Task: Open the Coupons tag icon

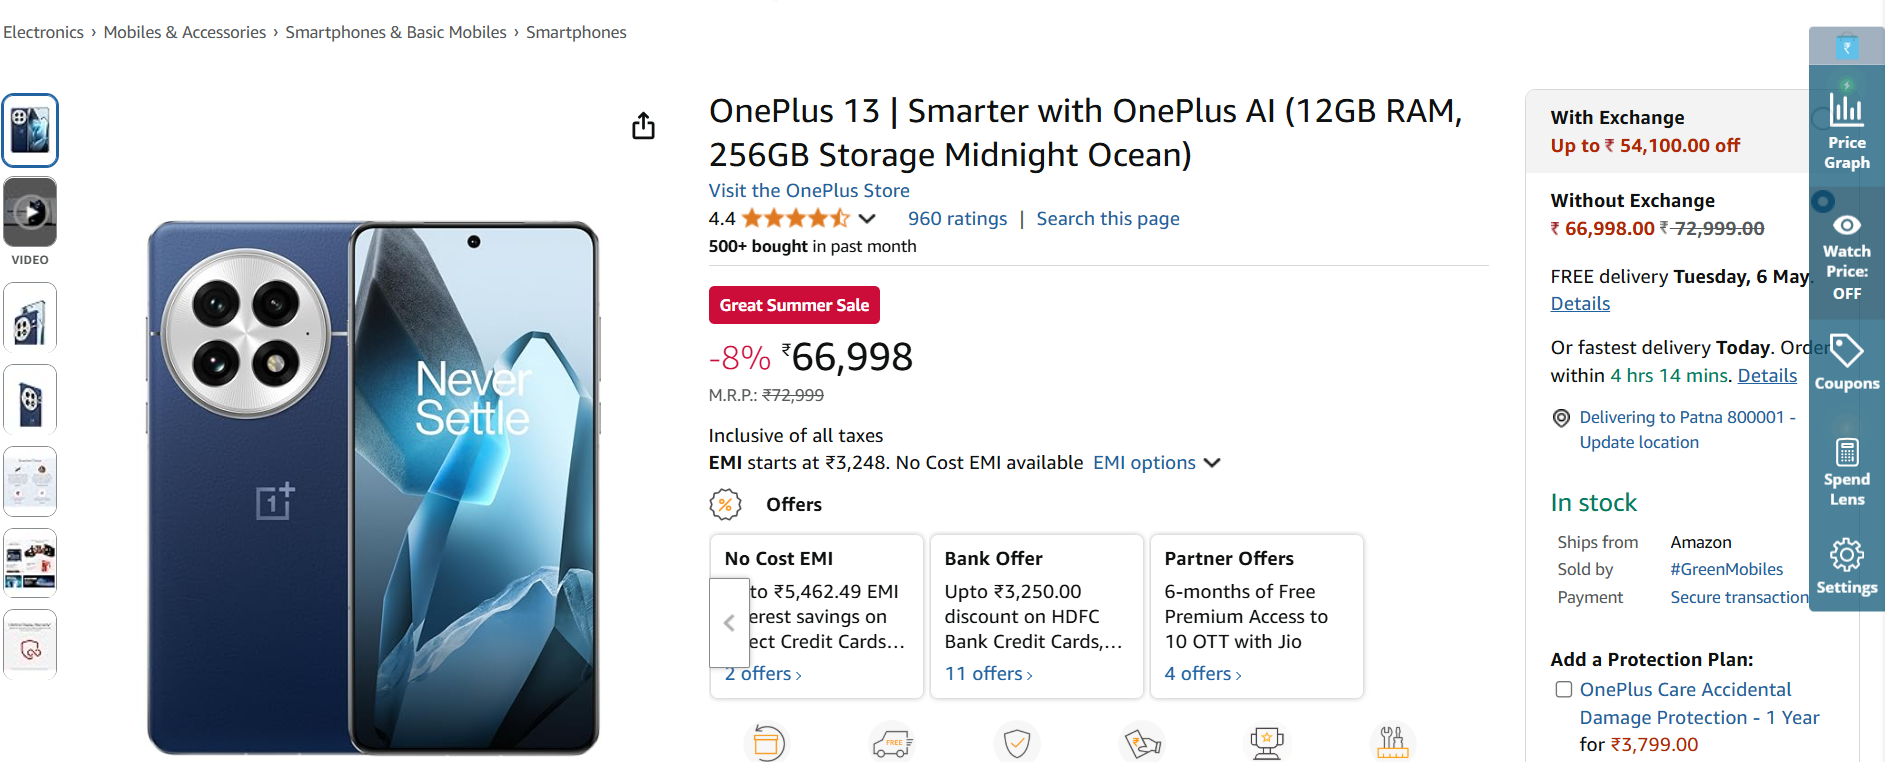Action: pyautogui.click(x=1846, y=352)
